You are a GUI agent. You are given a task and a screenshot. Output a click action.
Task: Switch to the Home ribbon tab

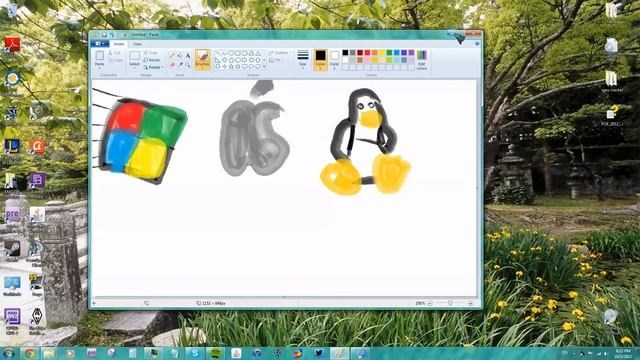119,44
